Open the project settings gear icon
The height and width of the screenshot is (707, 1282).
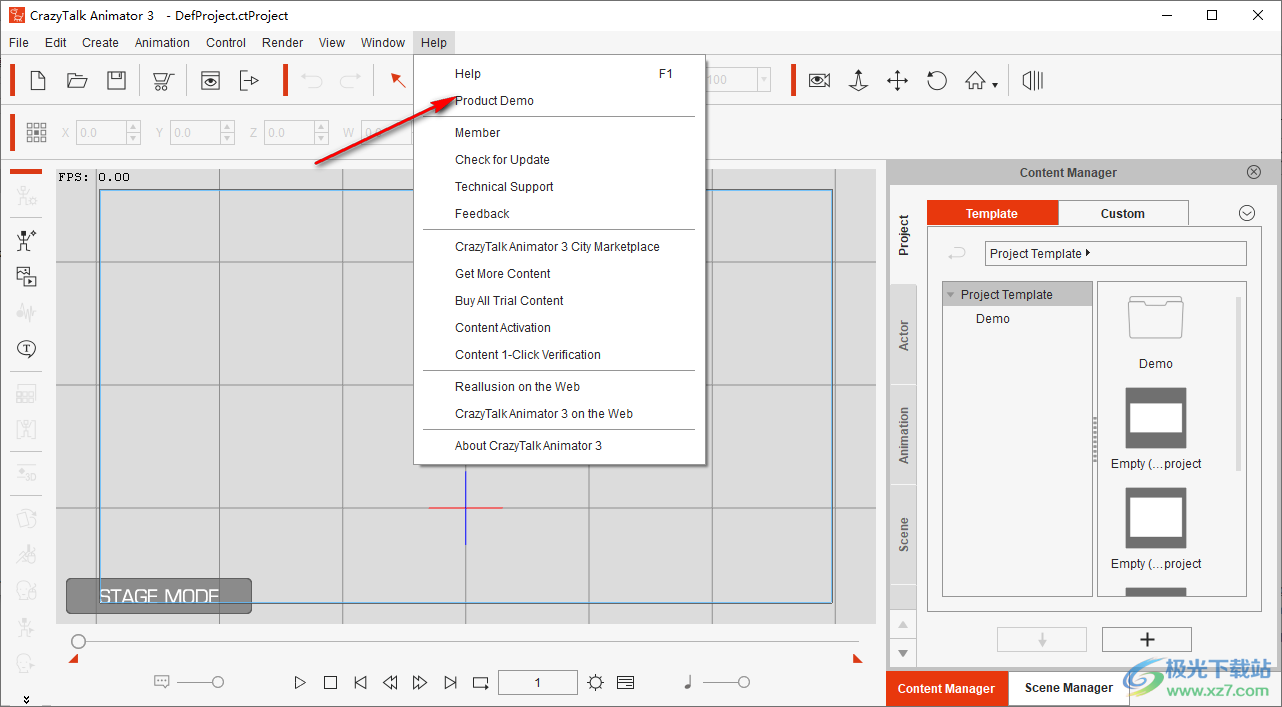click(596, 683)
